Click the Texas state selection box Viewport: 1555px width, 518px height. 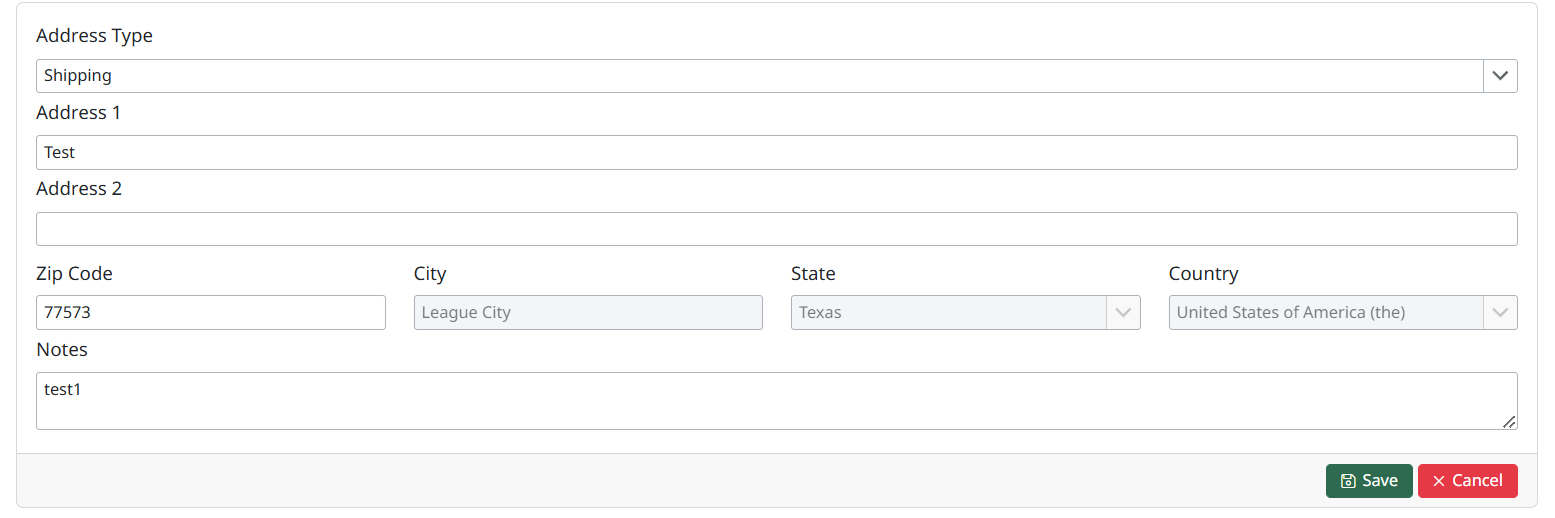click(x=965, y=313)
